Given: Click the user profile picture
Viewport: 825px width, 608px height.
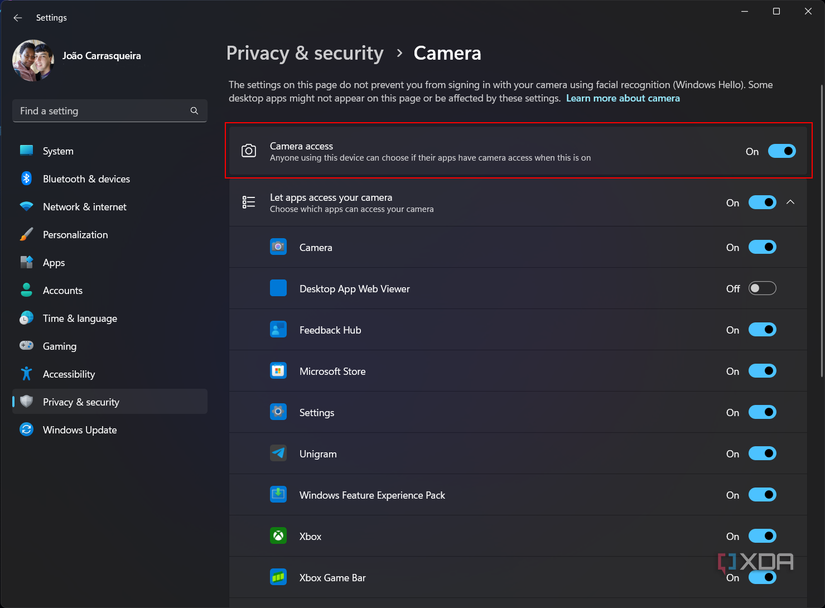Looking at the screenshot, I should (32, 61).
